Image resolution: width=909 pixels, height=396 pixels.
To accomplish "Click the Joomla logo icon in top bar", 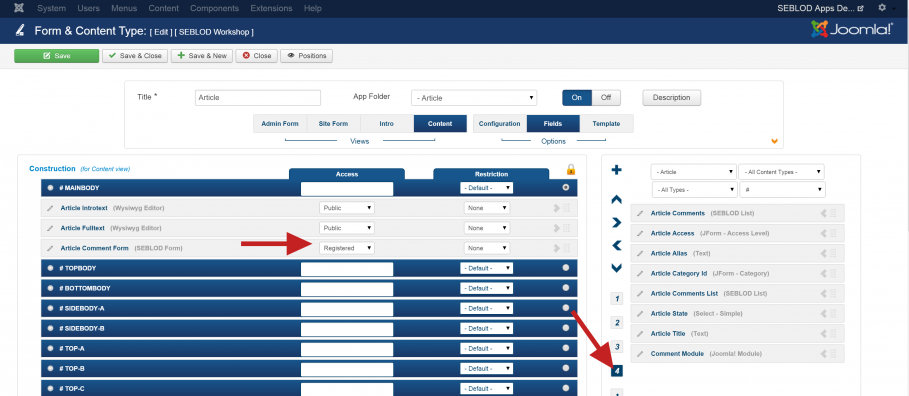I will tap(19, 8).
